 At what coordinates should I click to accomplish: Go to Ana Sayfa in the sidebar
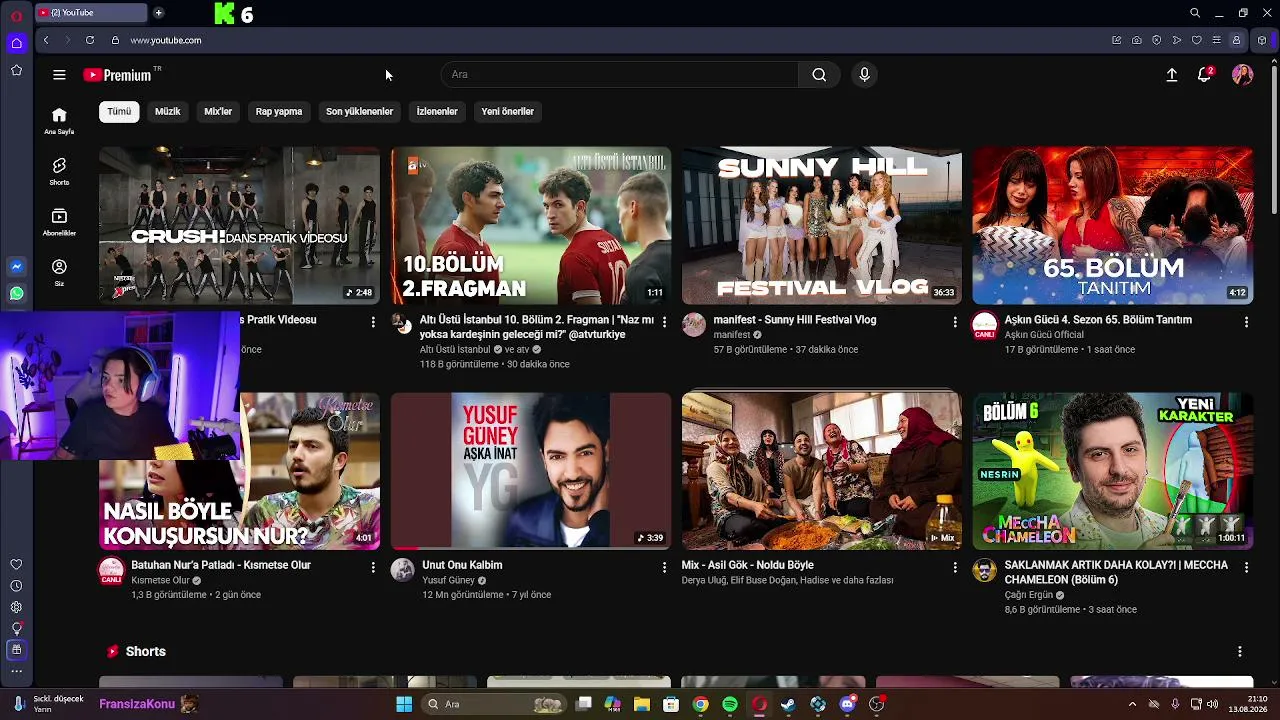[59, 120]
